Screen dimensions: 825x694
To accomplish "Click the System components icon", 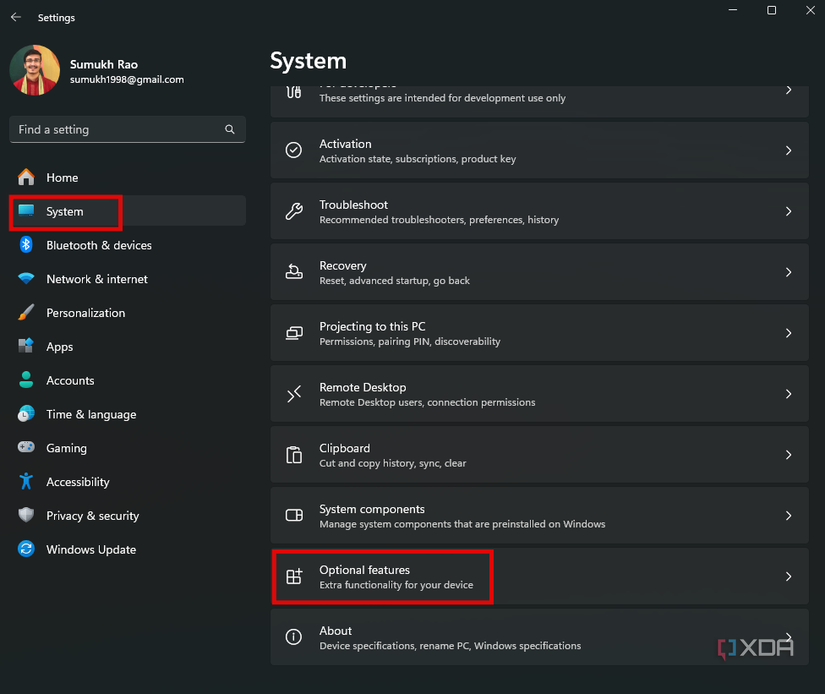I will tap(294, 515).
